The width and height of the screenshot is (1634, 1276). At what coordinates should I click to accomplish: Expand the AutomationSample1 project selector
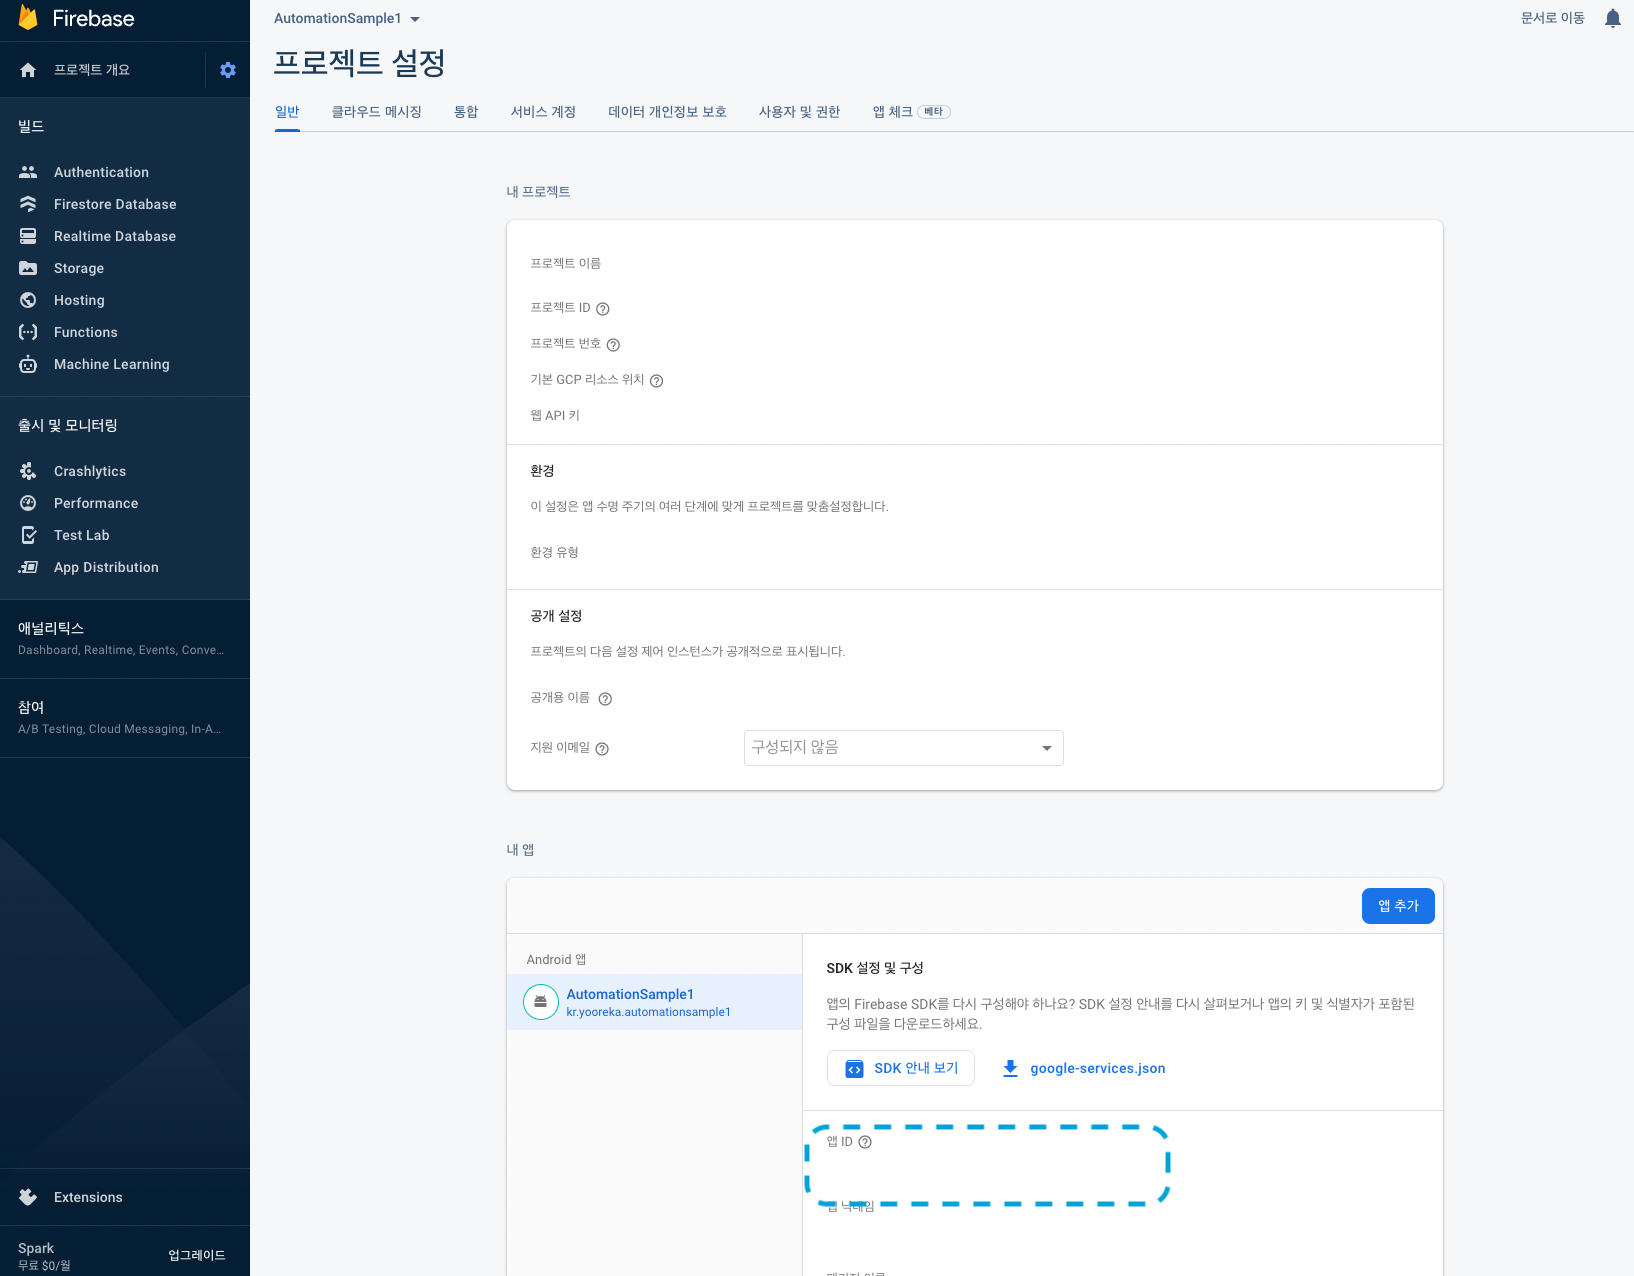[347, 18]
